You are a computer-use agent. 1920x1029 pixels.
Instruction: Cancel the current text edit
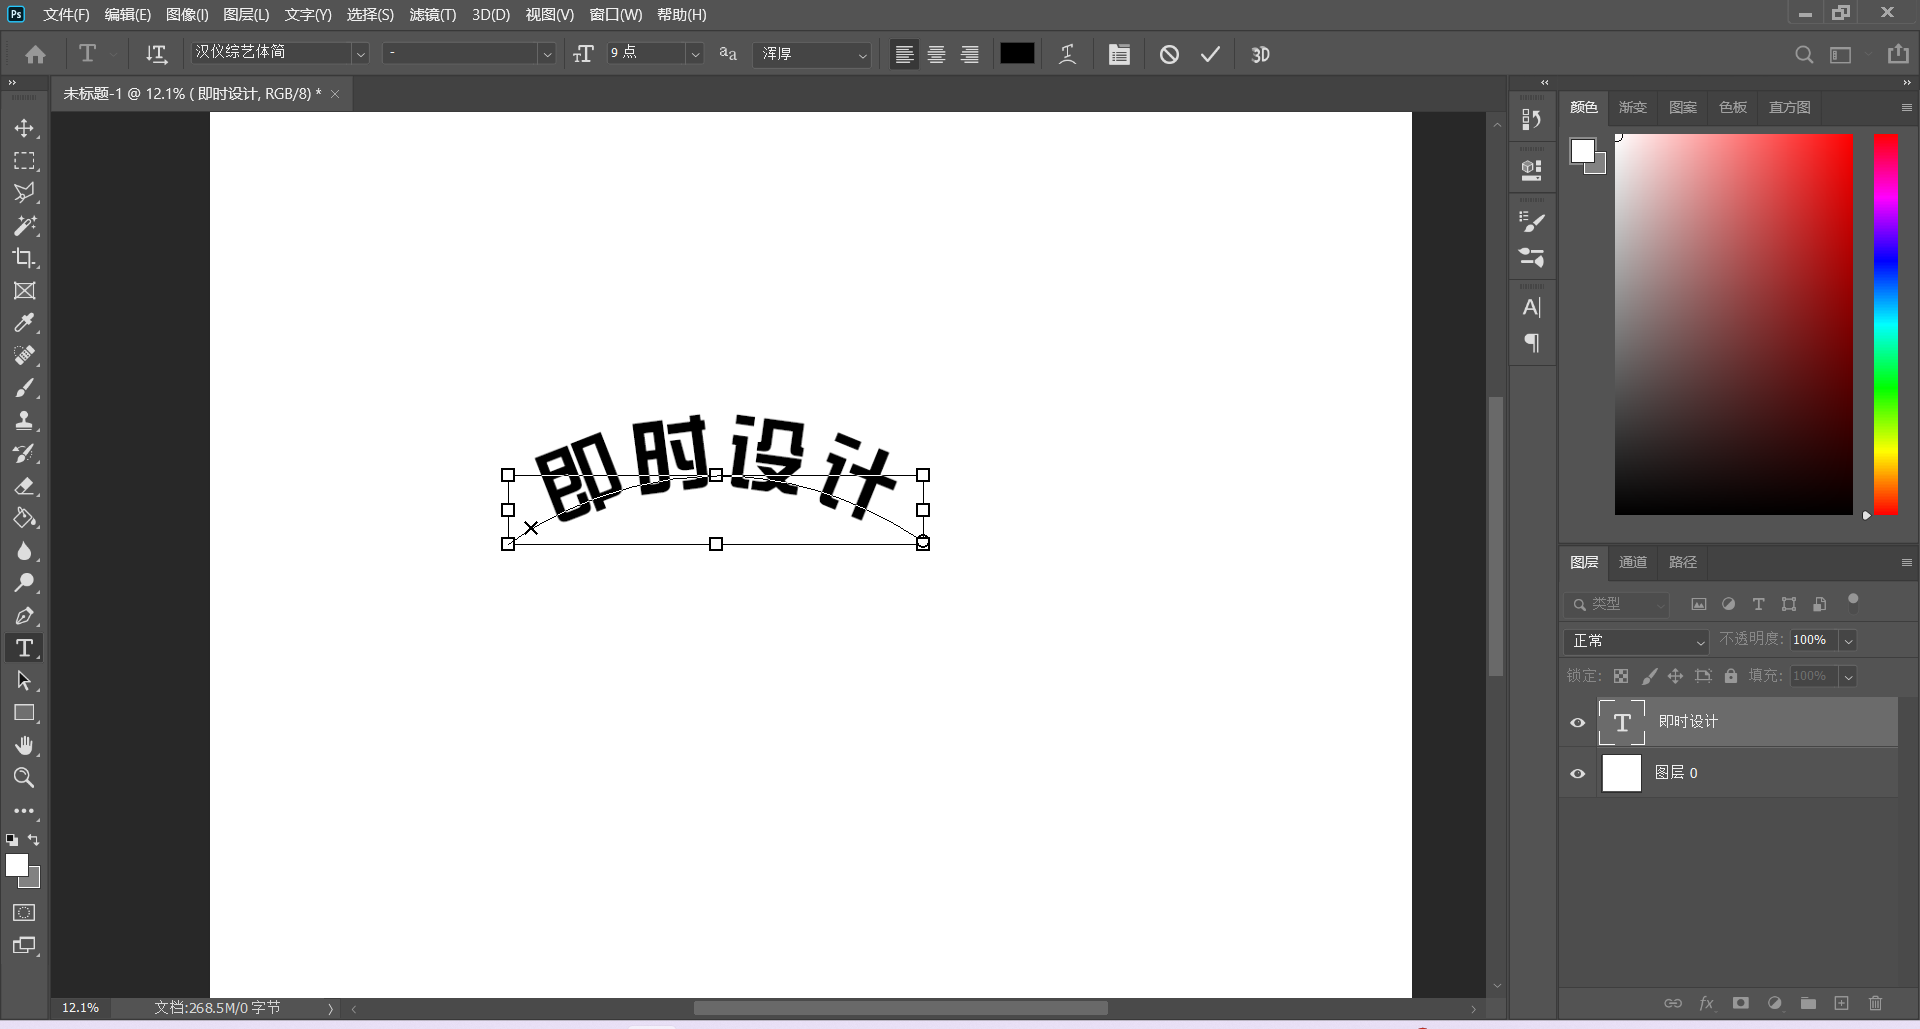pos(1169,55)
